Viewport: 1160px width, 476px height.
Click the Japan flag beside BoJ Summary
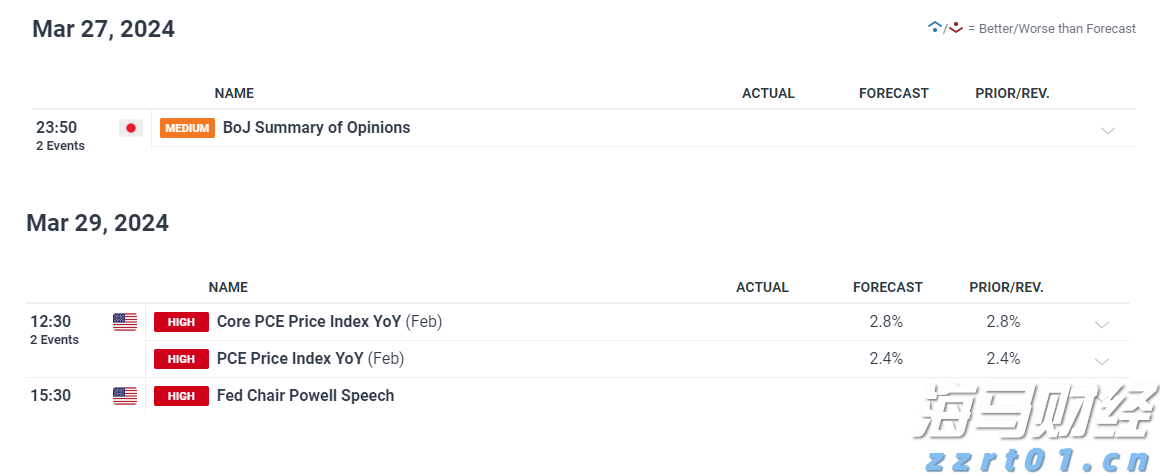130,128
